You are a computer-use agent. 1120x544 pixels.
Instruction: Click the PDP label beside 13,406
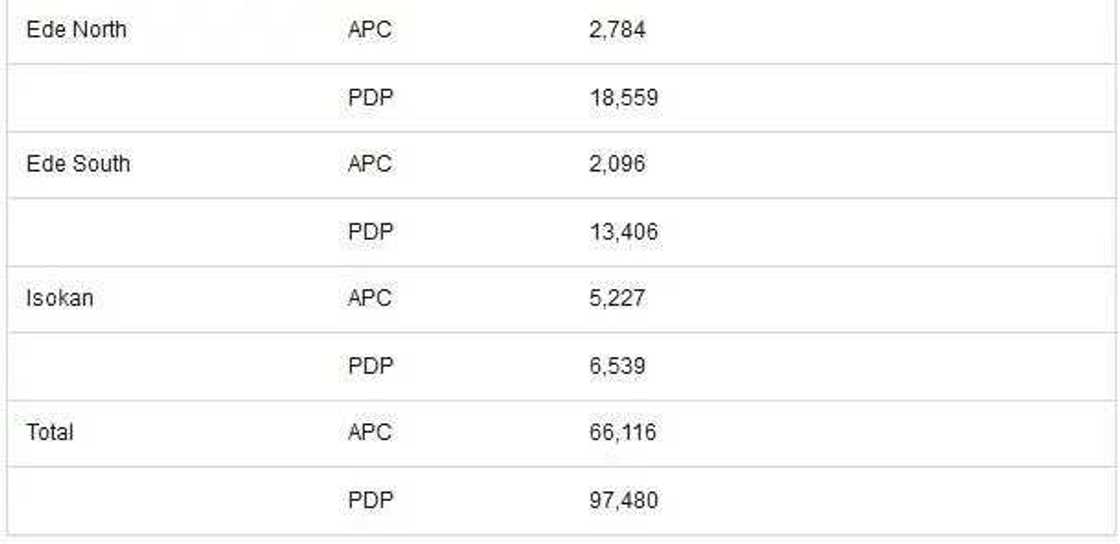(371, 232)
